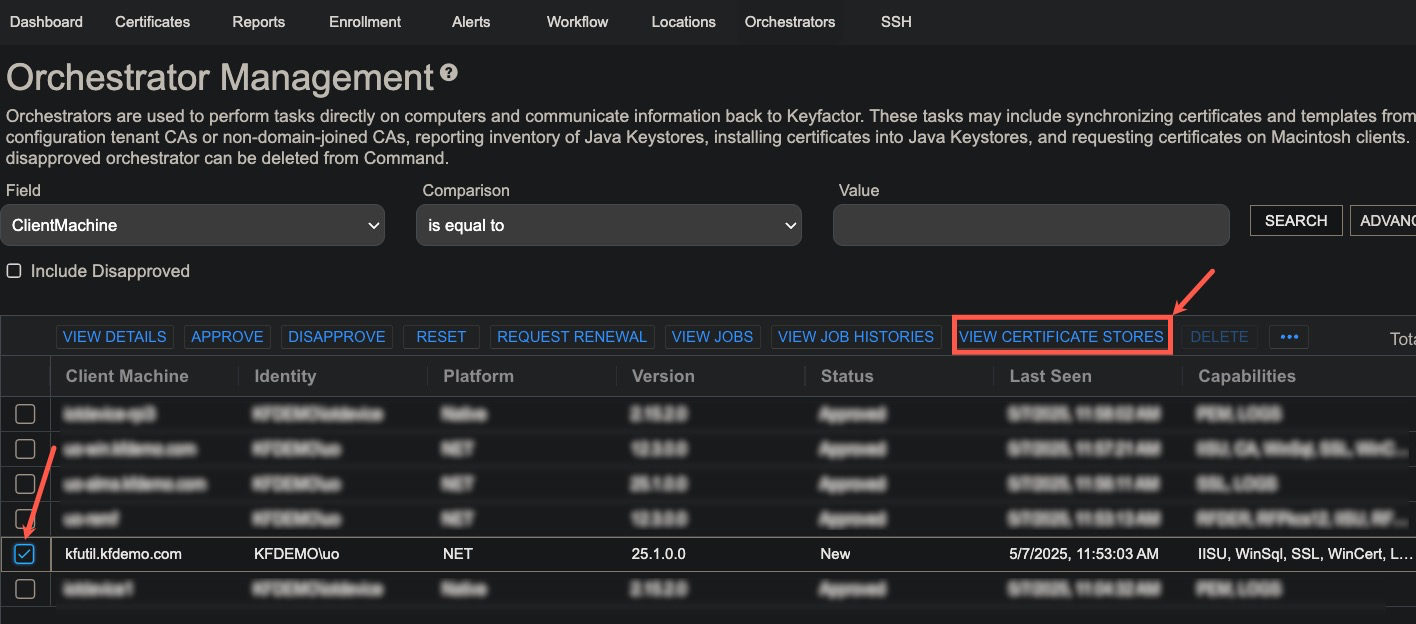
Task: Click inside the Value input field
Action: pyautogui.click(x=1030, y=225)
